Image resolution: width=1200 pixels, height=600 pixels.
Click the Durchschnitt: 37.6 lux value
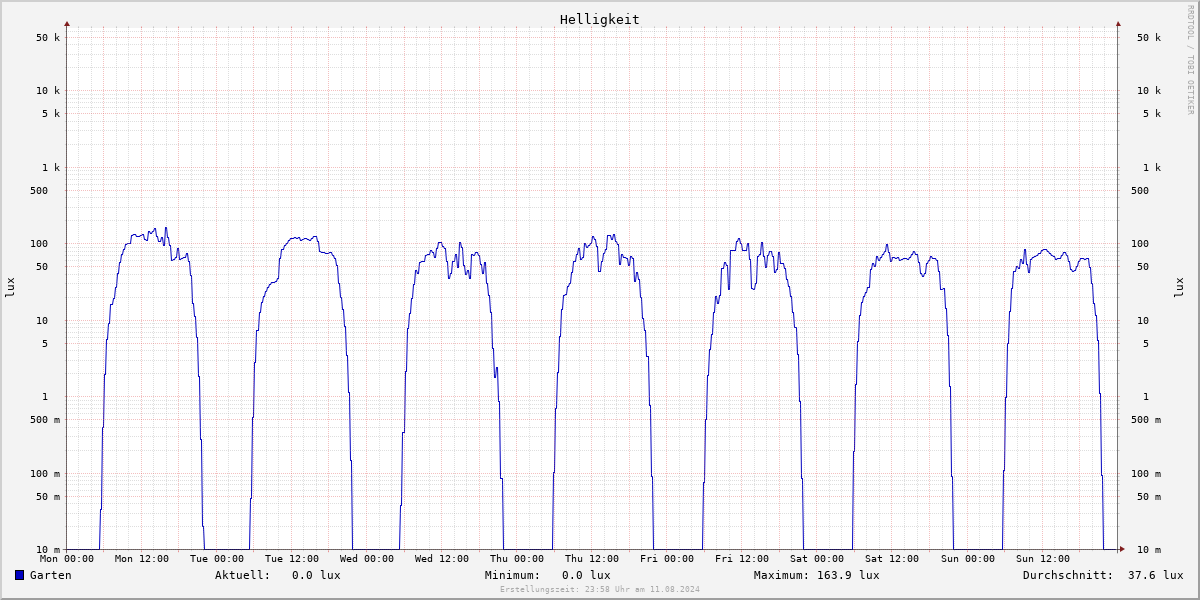pyautogui.click(x=1103, y=575)
